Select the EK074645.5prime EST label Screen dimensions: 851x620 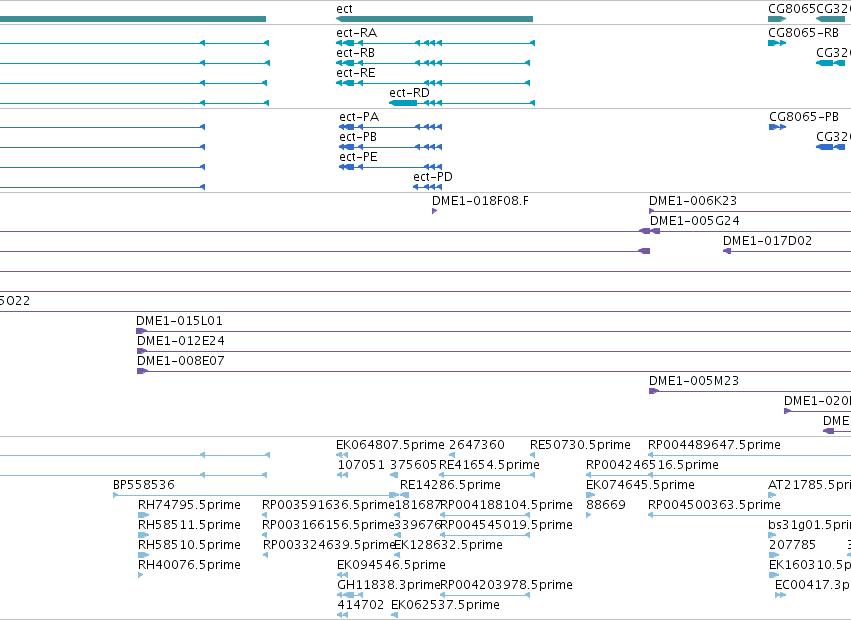pos(640,485)
